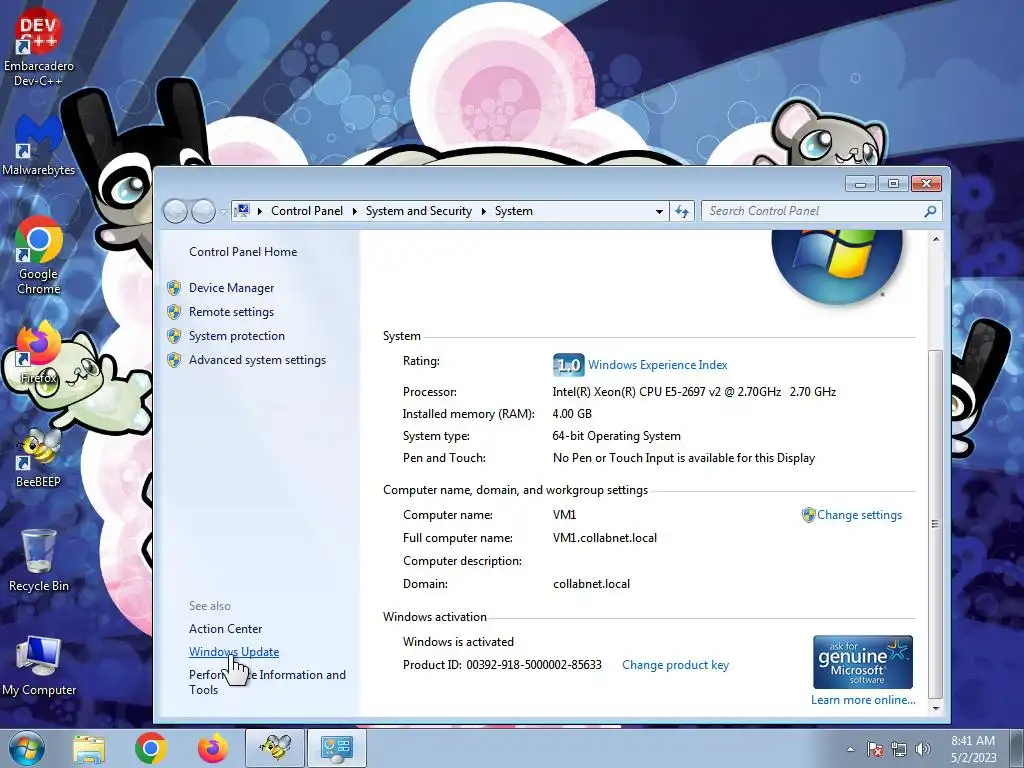Open Learn more online link
Image resolution: width=1024 pixels, height=768 pixels.
pyautogui.click(x=863, y=700)
